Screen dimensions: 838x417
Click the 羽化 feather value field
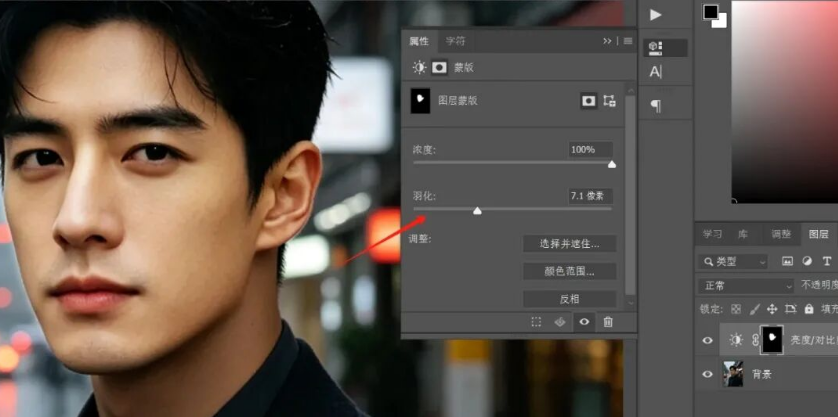[591, 196]
